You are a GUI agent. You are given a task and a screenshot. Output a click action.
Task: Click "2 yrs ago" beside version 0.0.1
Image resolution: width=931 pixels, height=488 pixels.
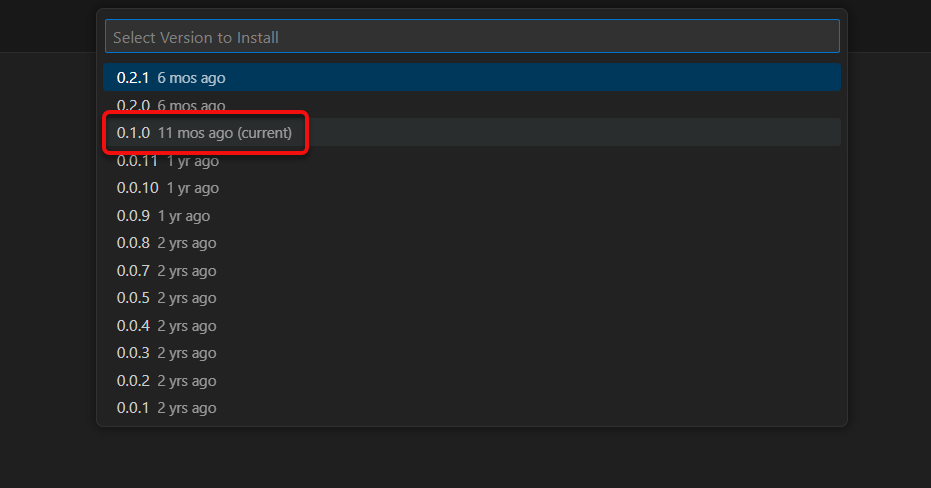tap(187, 408)
